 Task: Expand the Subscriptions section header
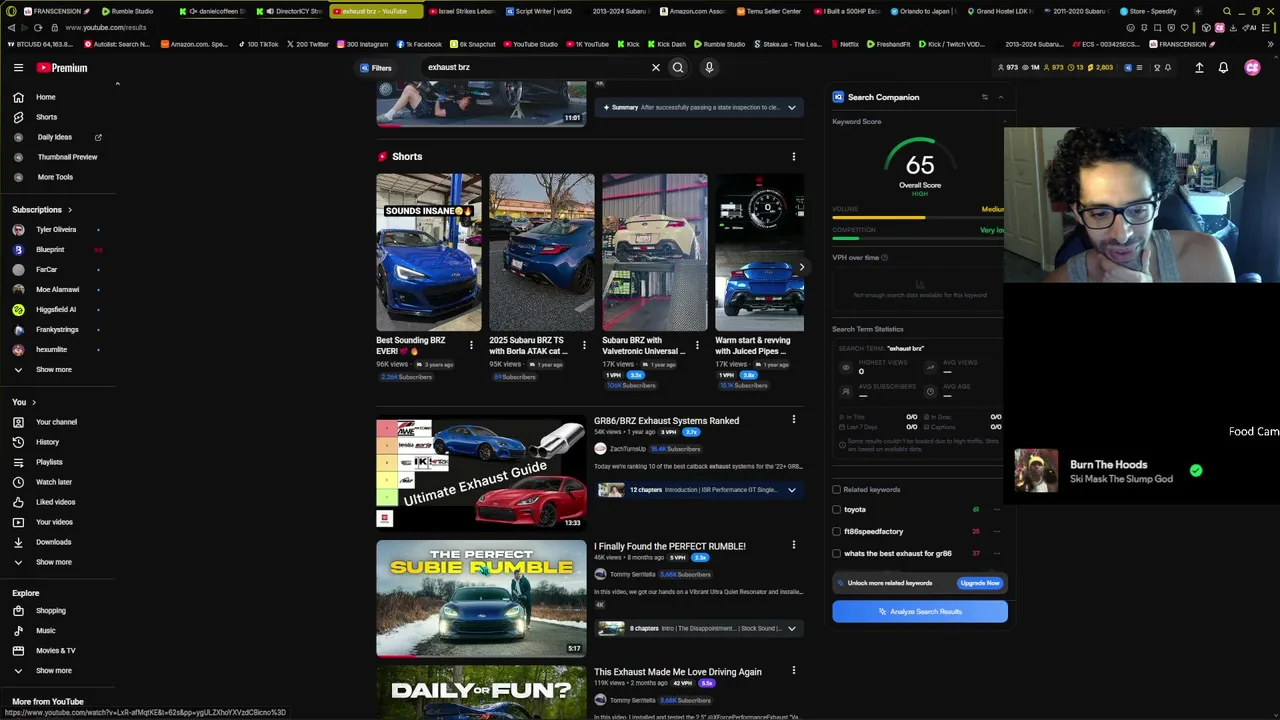point(42,210)
